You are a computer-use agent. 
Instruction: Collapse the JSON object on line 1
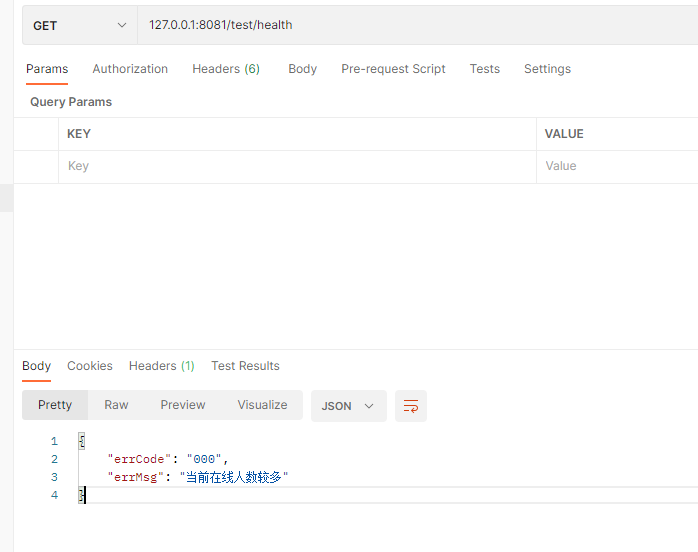pos(81,441)
